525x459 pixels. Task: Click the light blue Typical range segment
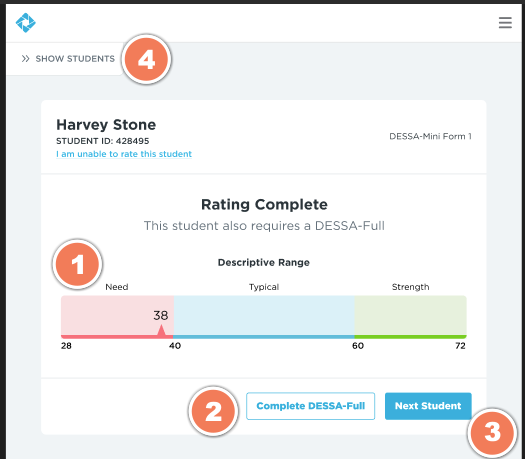pyautogui.click(x=264, y=317)
